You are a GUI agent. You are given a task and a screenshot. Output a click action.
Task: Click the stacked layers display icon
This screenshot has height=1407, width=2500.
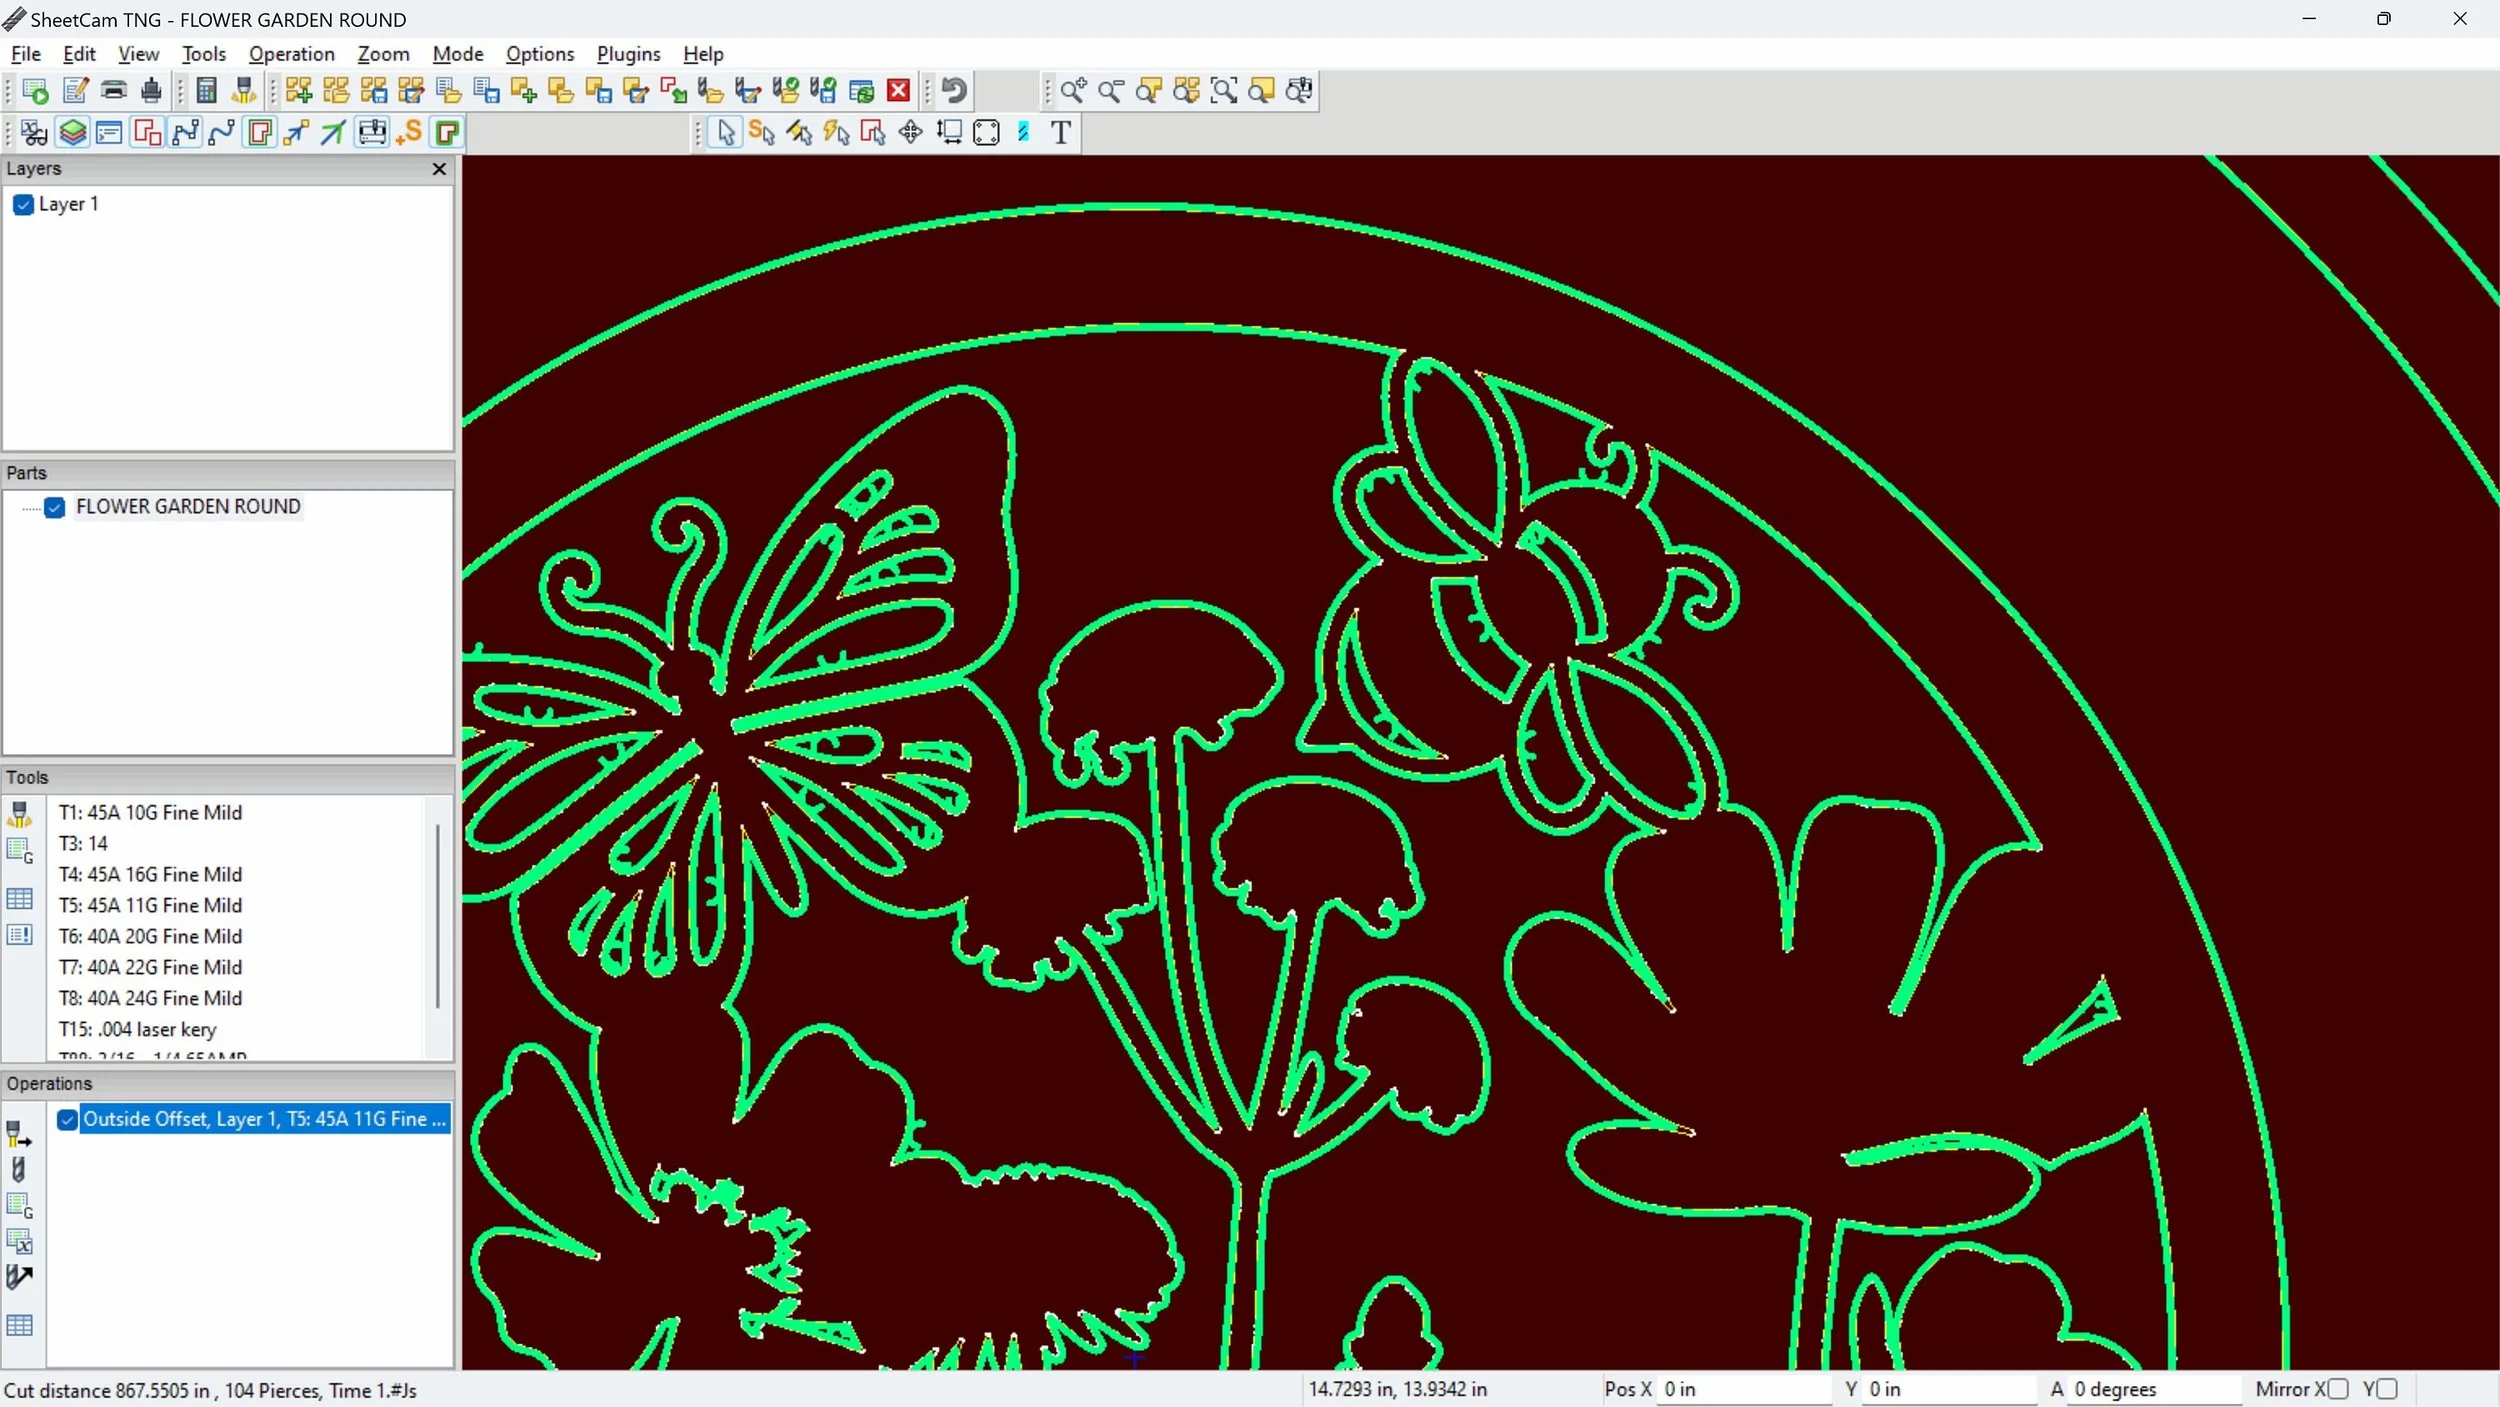(72, 132)
